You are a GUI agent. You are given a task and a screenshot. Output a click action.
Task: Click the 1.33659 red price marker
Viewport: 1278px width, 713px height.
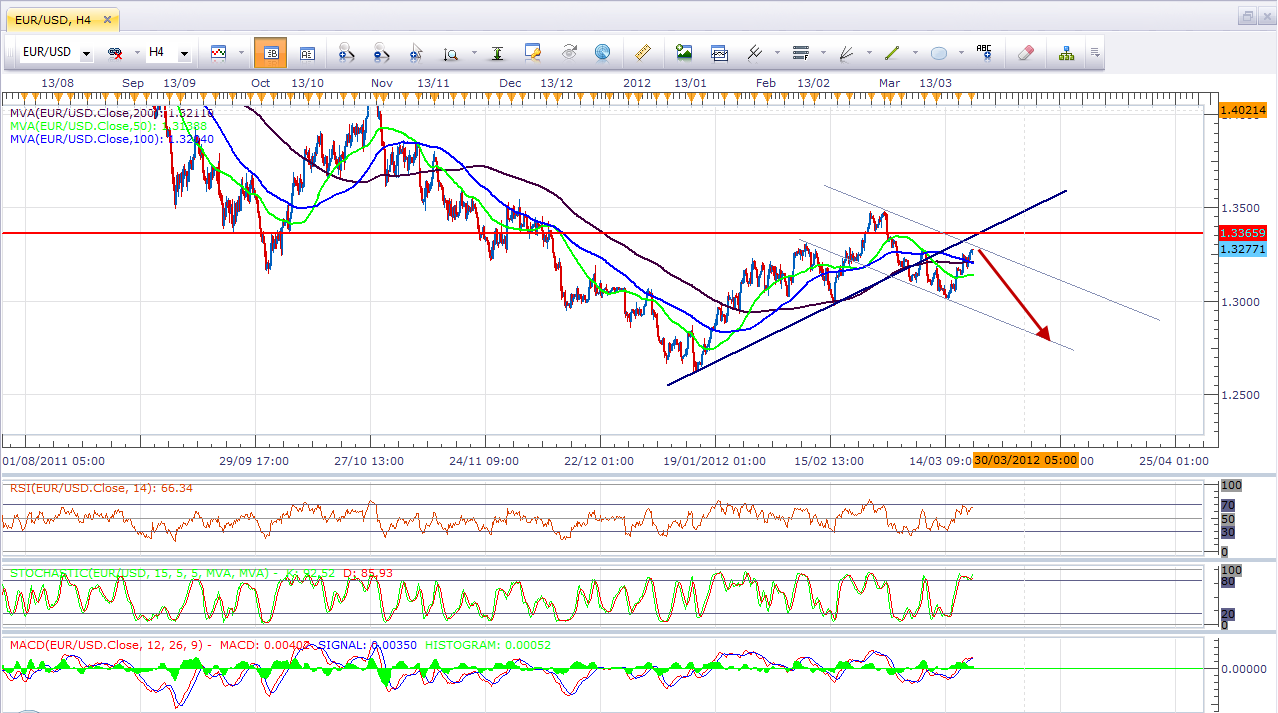(1243, 233)
